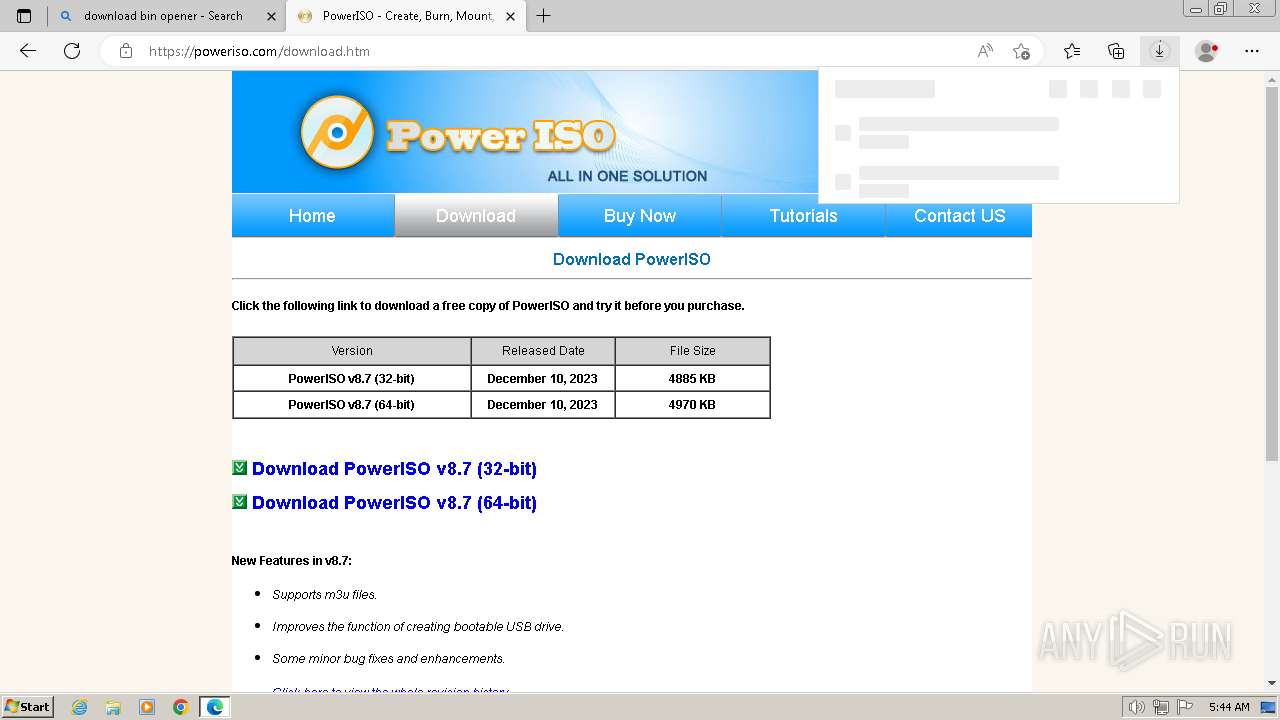Open the Home navigation tab
Image resolution: width=1280 pixels, height=720 pixels.
(312, 216)
